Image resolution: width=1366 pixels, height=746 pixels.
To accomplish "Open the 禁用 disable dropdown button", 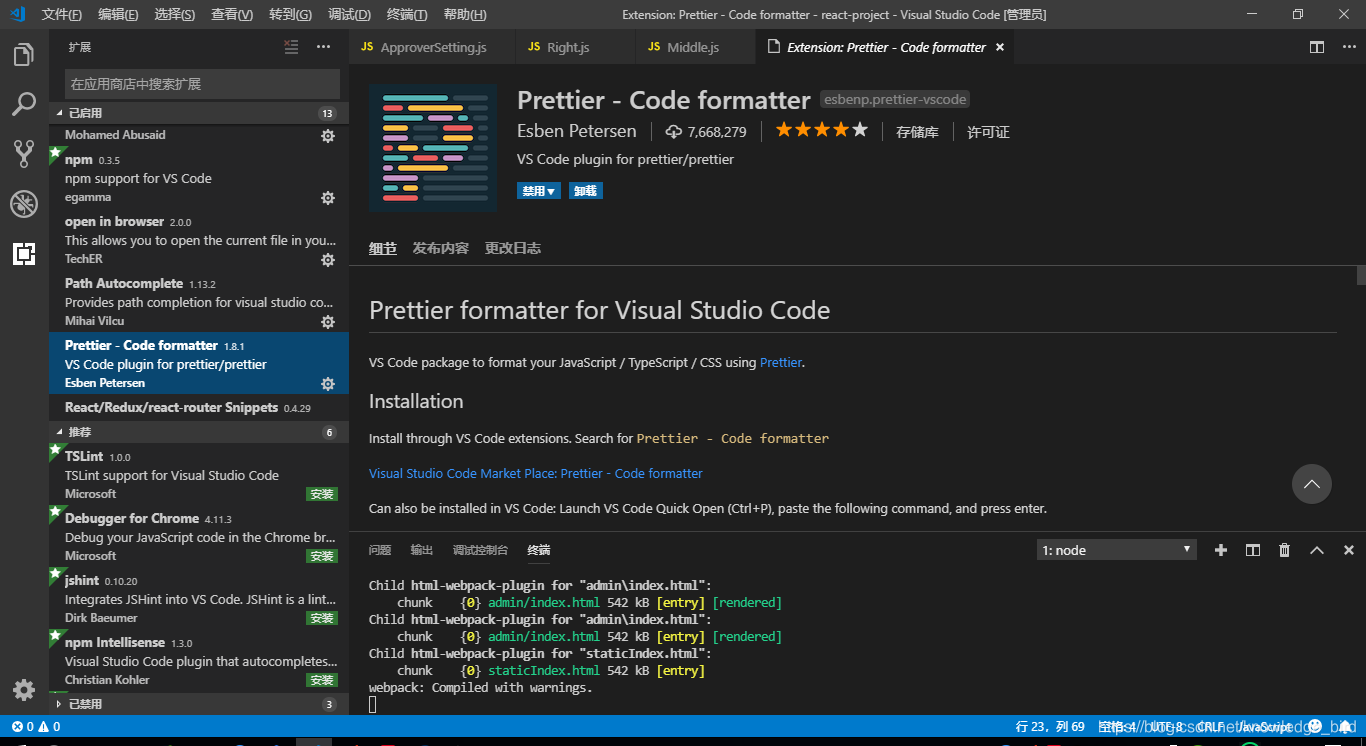I will coord(539,190).
